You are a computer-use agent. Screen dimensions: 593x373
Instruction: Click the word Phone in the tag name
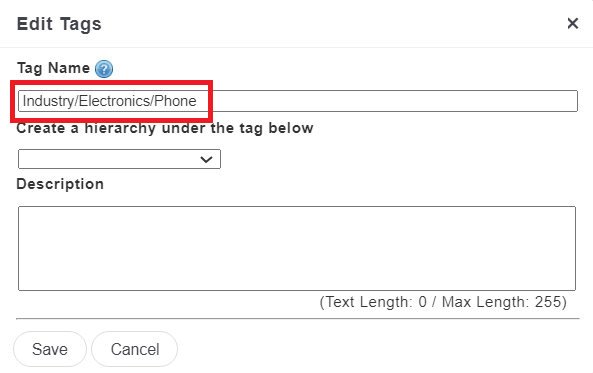pos(175,101)
